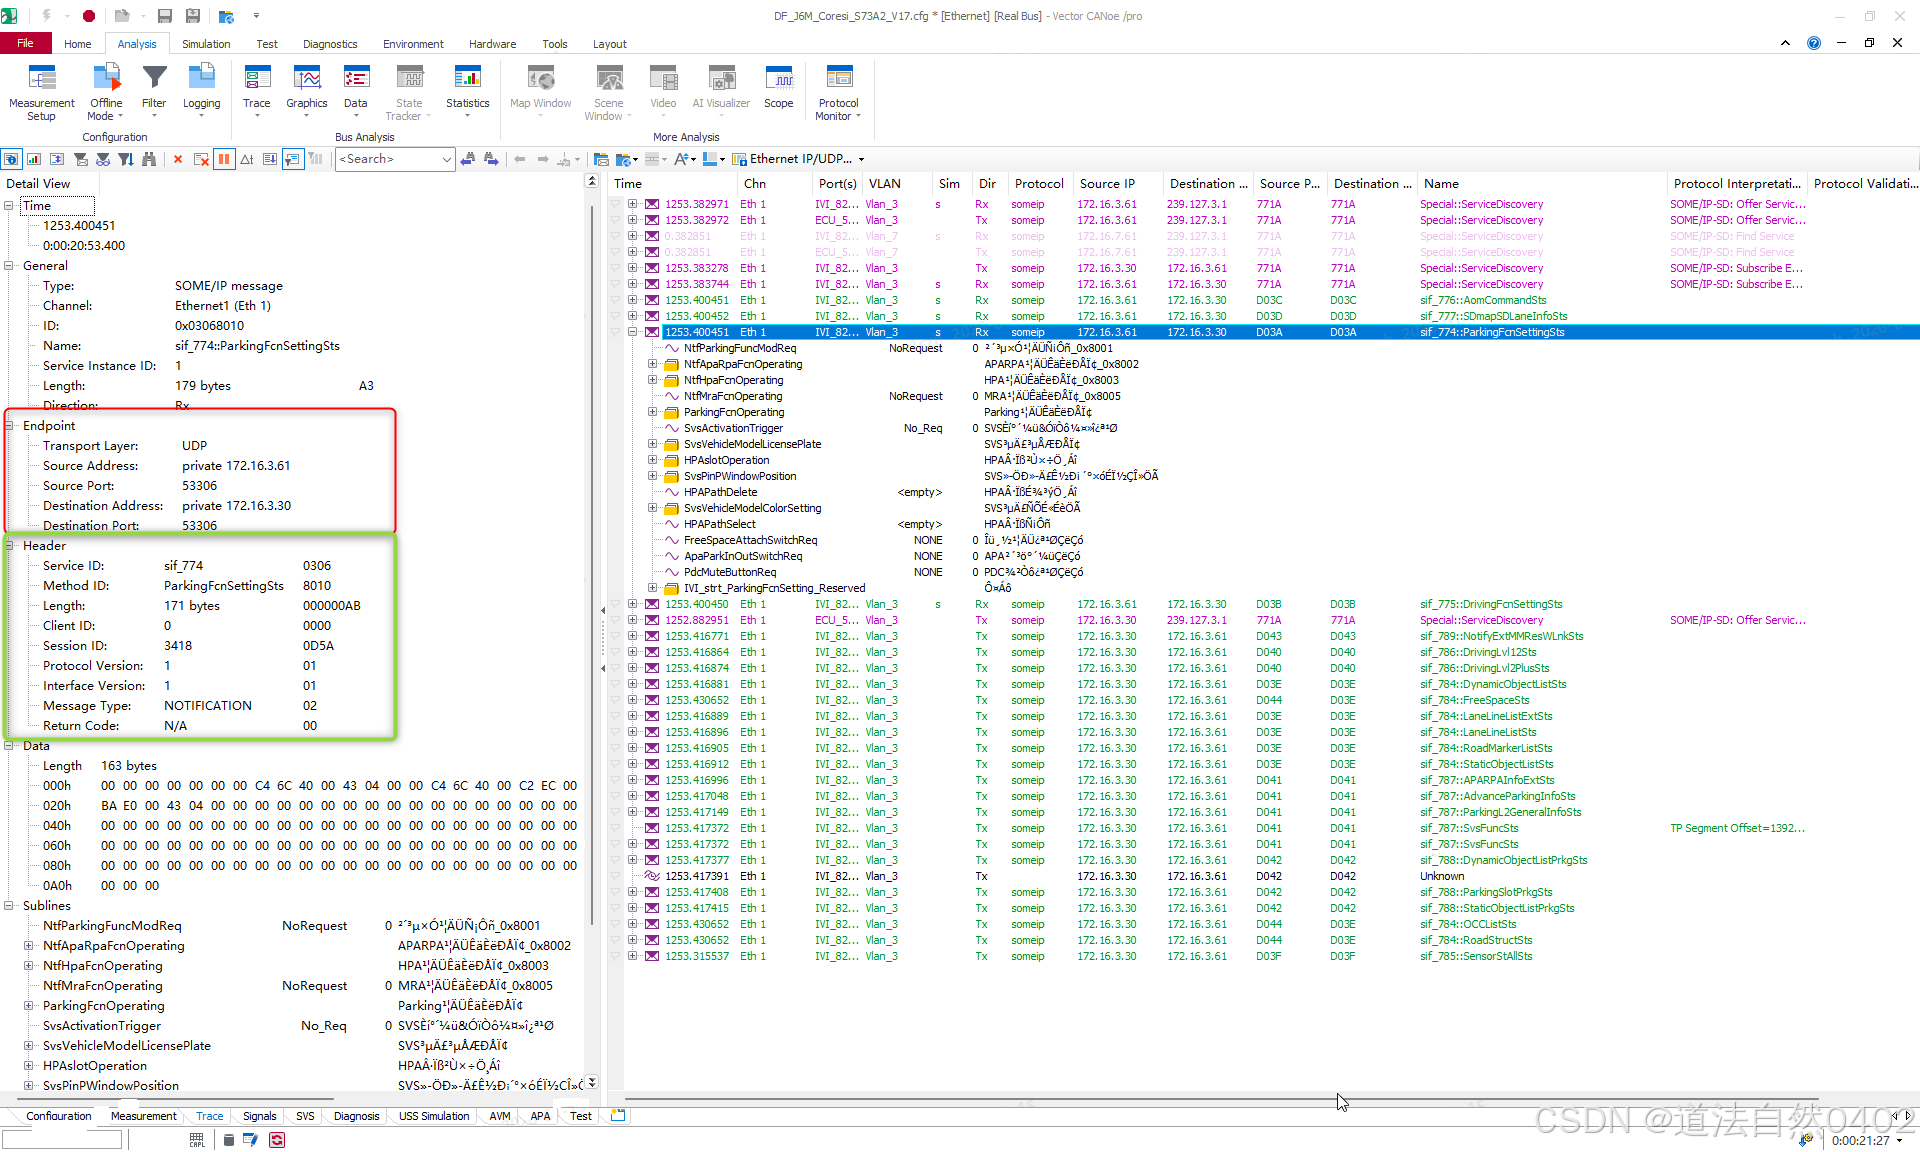
Task: Open the Search combo box dropdown
Action: pos(446,159)
